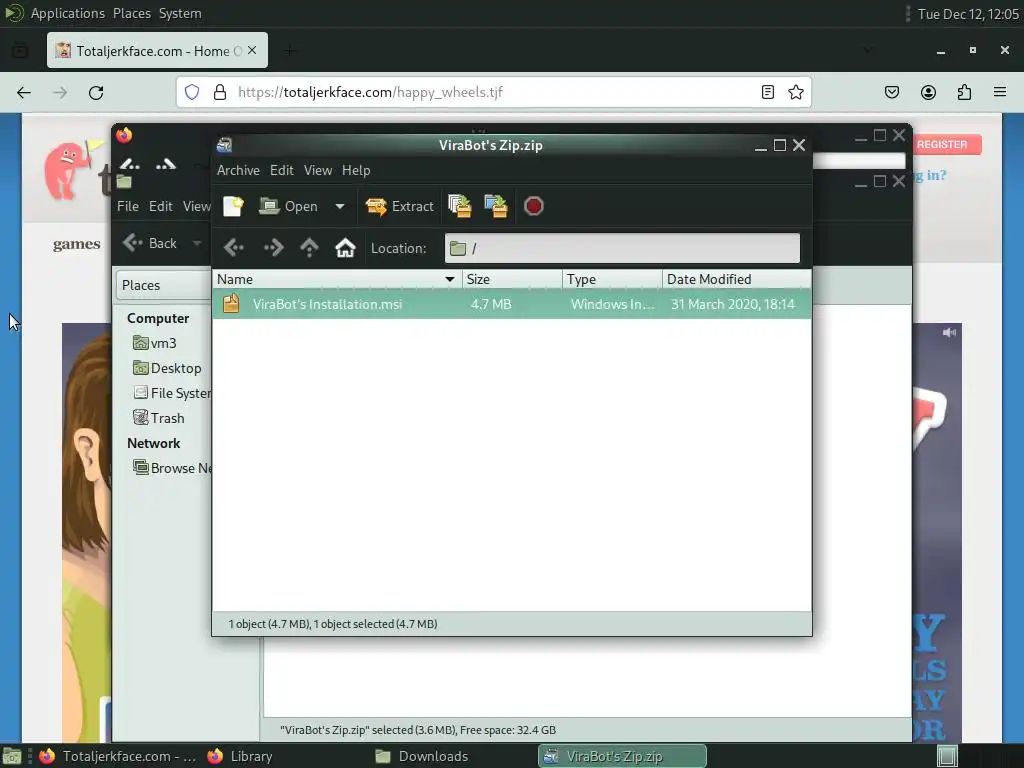This screenshot has height=768, width=1024.
Task: Click the games link on the website
Action: point(76,244)
